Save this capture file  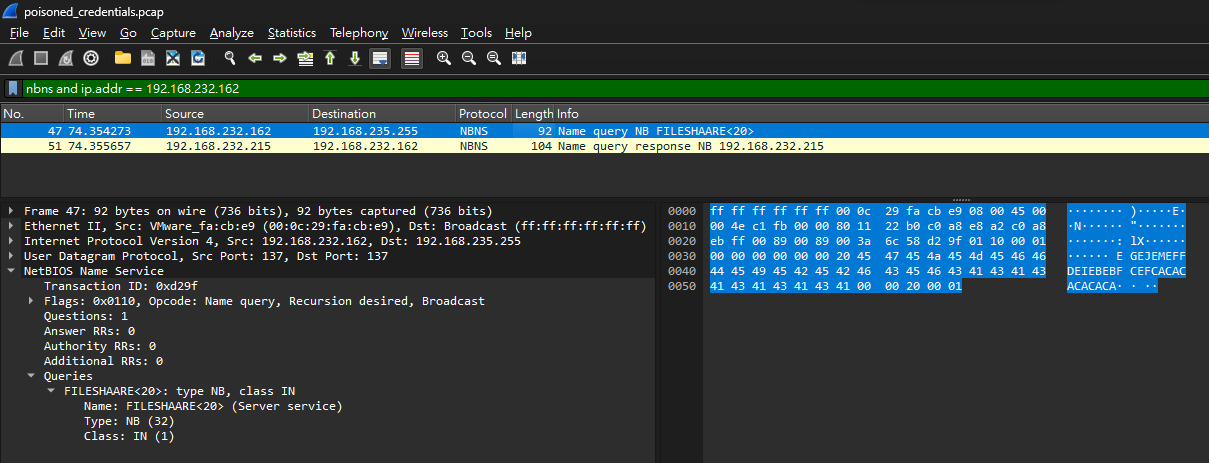pyautogui.click(x=148, y=58)
